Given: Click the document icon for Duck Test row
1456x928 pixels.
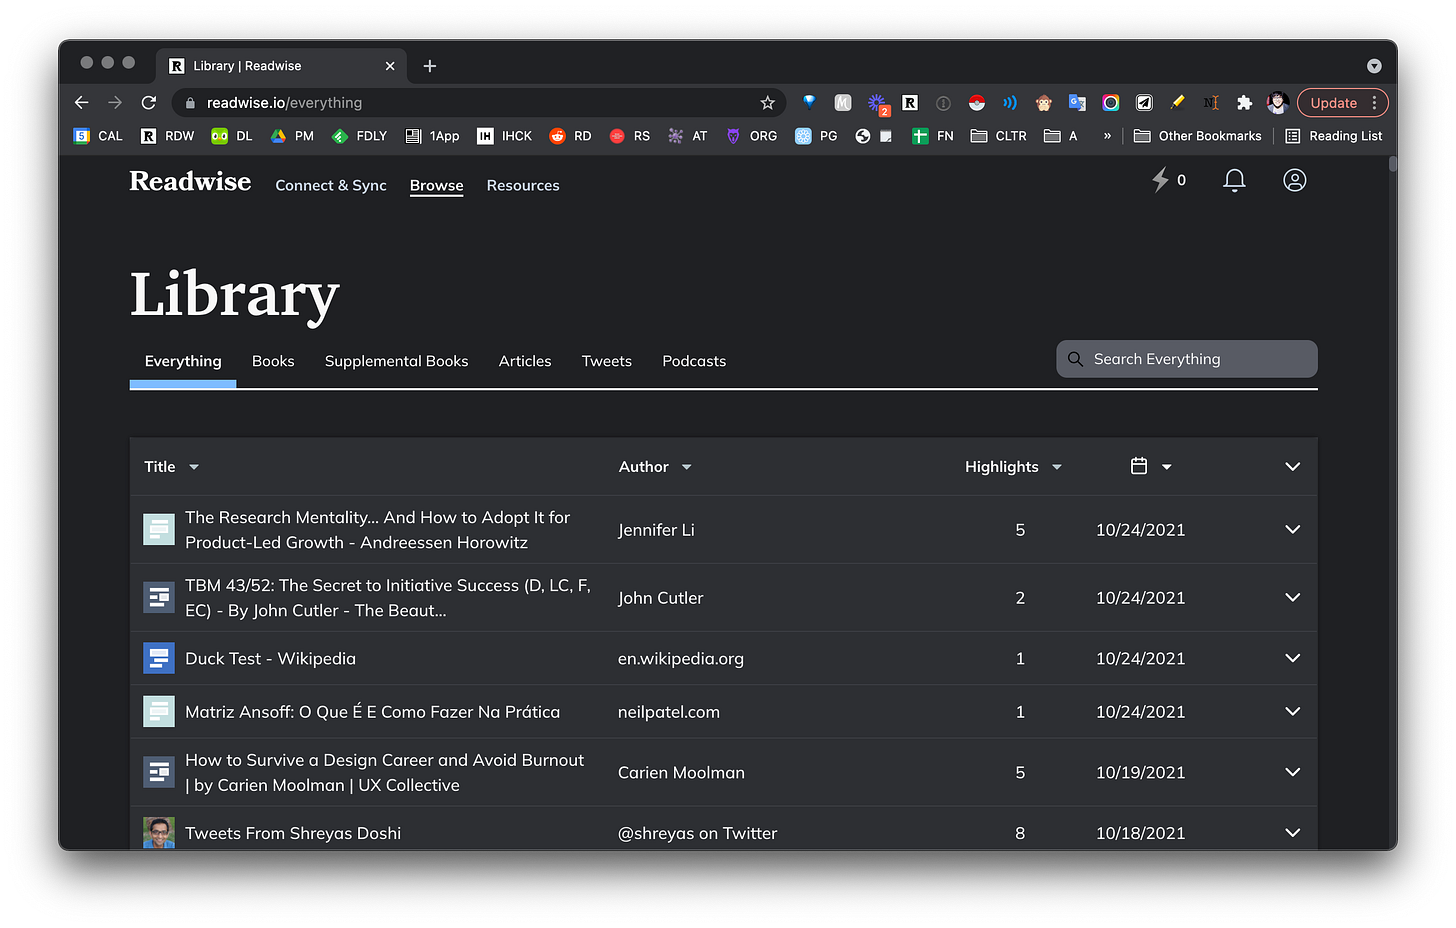Looking at the screenshot, I should pos(159,658).
